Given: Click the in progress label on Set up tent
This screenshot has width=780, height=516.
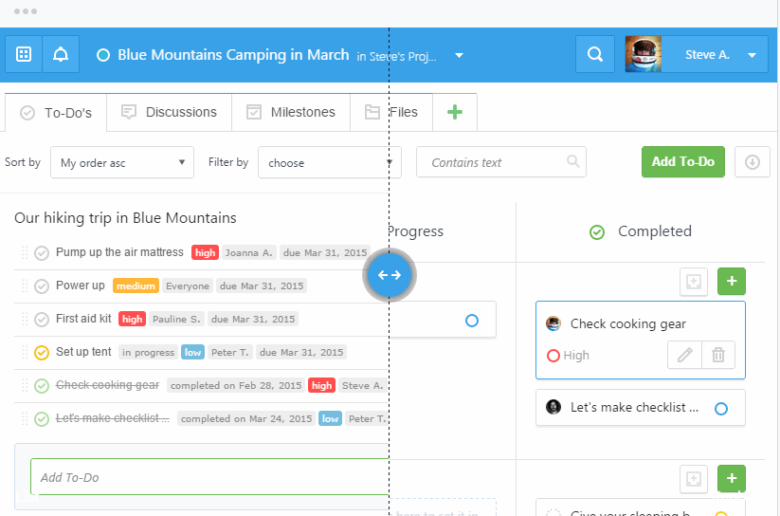Looking at the screenshot, I should coord(148,352).
